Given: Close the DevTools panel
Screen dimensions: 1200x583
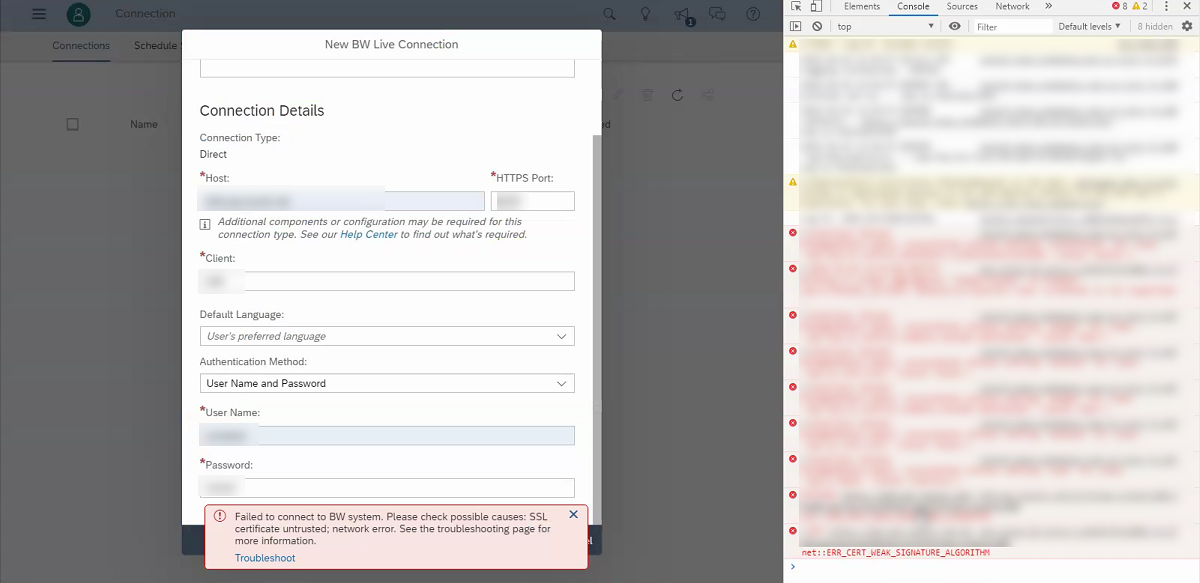Looking at the screenshot, I should pos(1187,7).
